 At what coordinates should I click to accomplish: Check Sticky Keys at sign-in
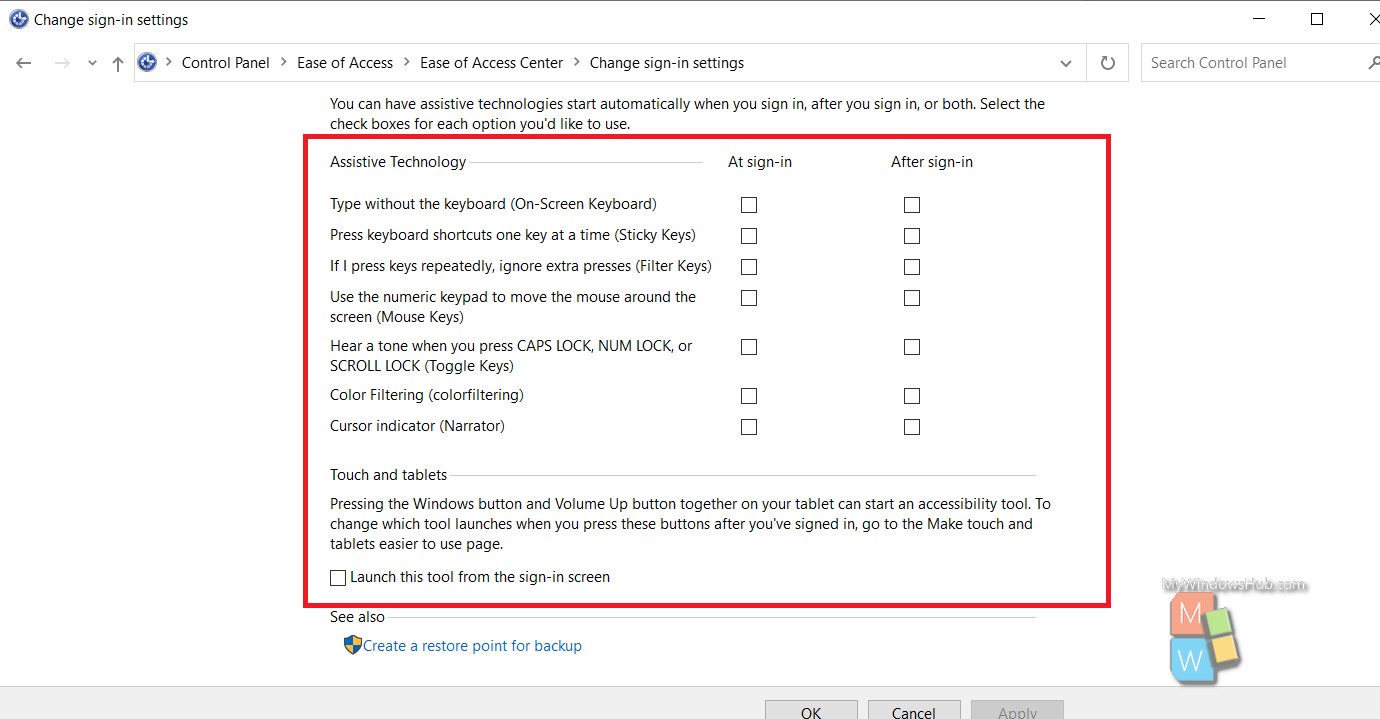tap(749, 236)
